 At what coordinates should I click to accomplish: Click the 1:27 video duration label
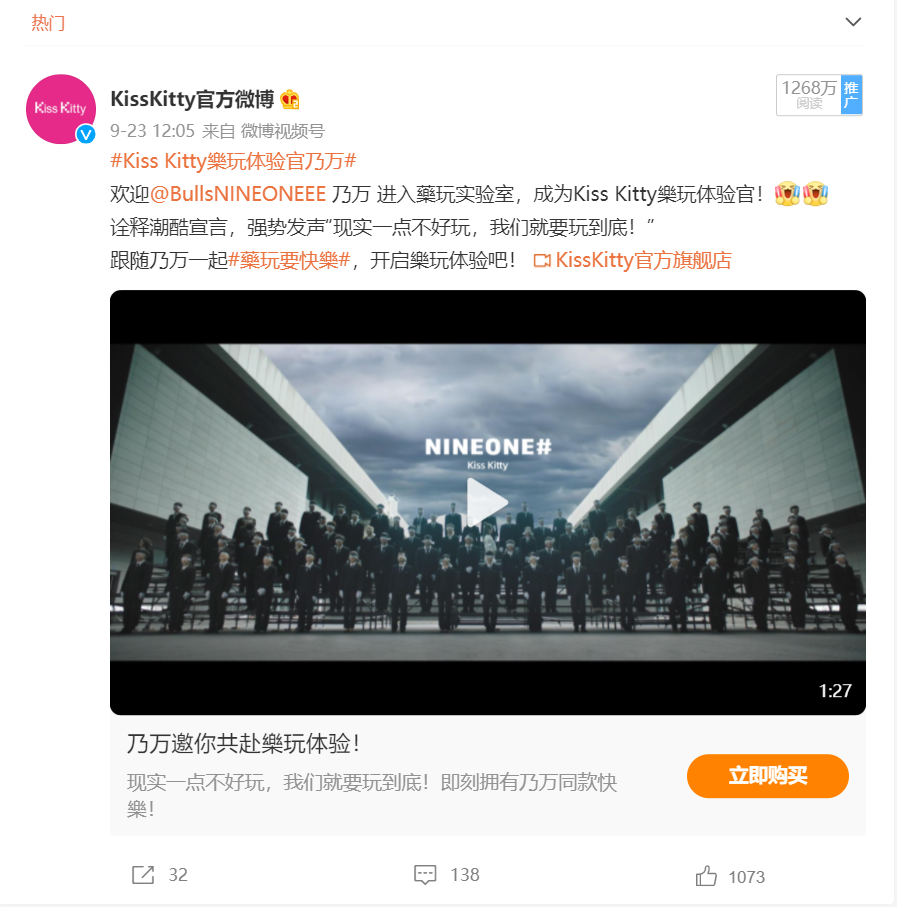(x=835, y=691)
